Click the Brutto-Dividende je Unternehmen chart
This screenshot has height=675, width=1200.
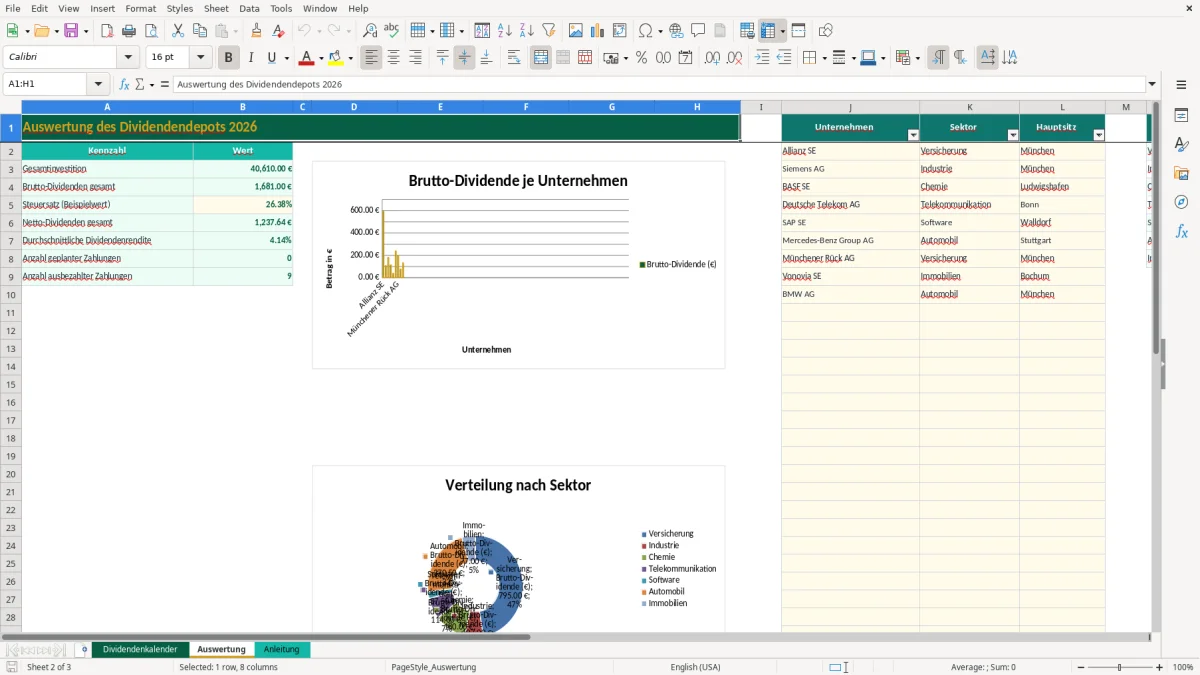(x=518, y=265)
